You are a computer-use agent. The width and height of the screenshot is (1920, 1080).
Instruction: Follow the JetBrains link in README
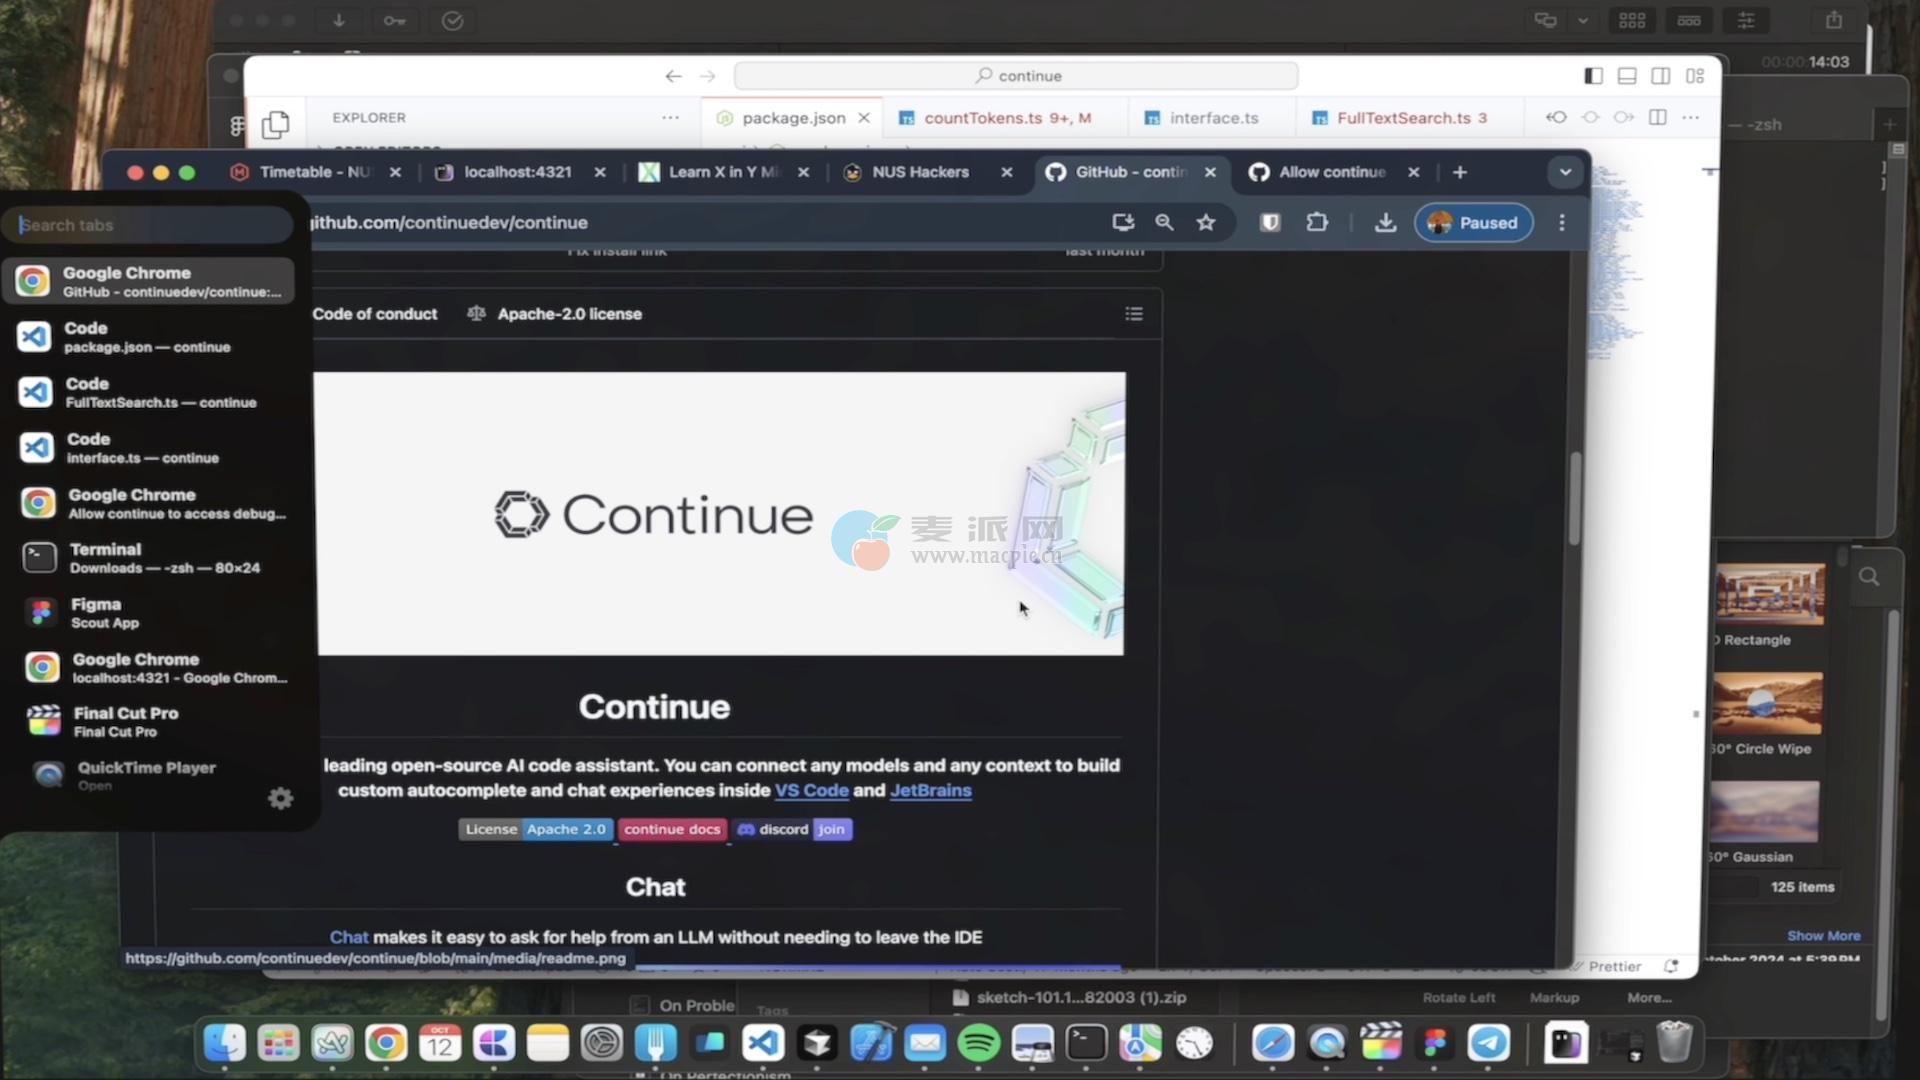pyautogui.click(x=930, y=790)
